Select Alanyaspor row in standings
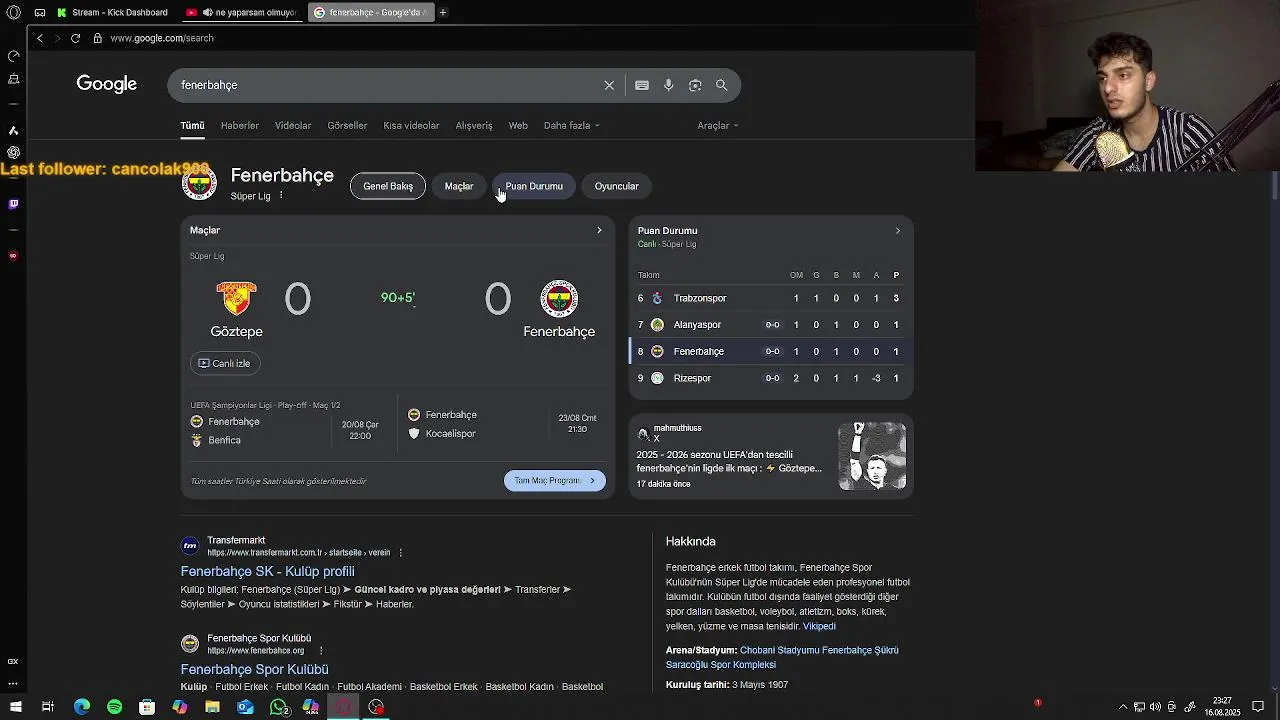 coord(770,325)
